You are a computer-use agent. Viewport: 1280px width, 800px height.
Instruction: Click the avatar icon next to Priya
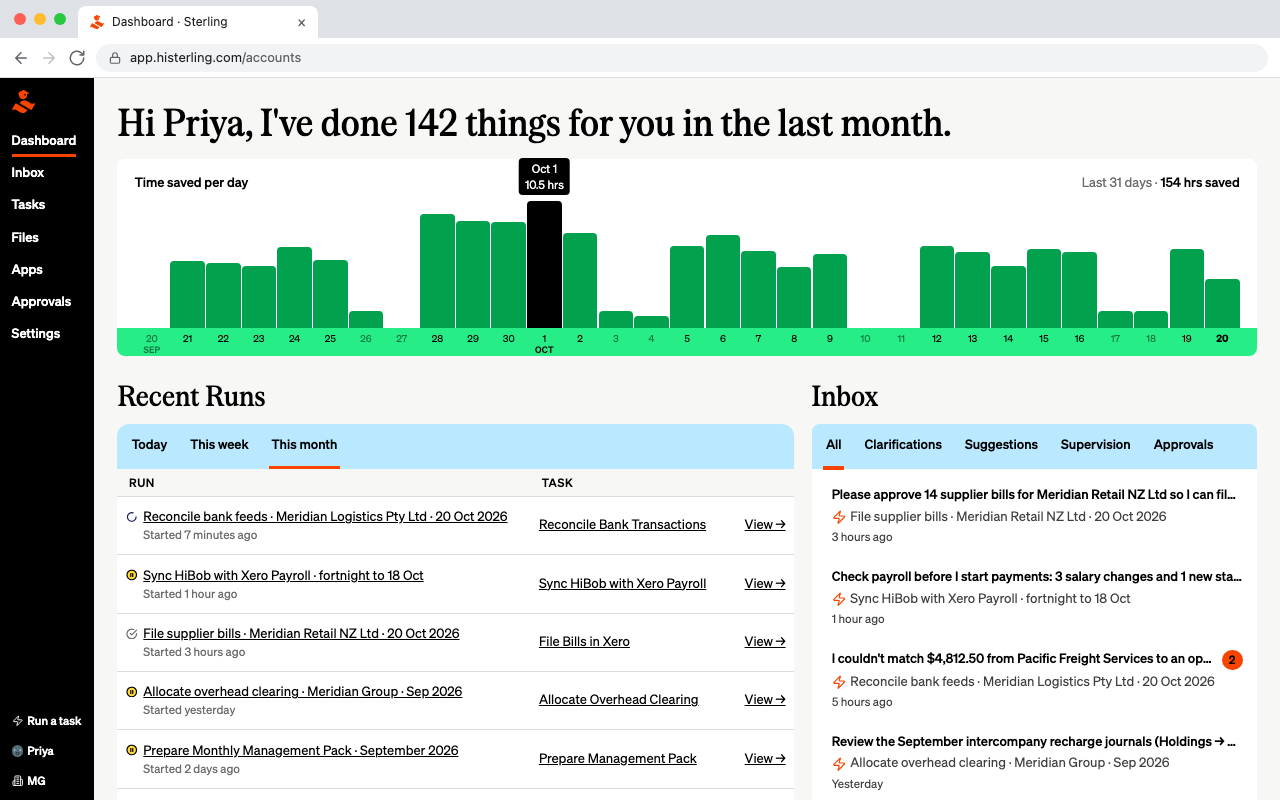pos(17,751)
